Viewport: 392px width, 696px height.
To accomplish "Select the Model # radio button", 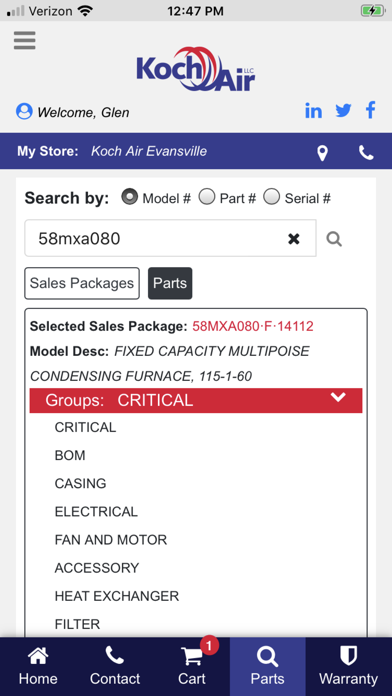I will pyautogui.click(x=130, y=197).
